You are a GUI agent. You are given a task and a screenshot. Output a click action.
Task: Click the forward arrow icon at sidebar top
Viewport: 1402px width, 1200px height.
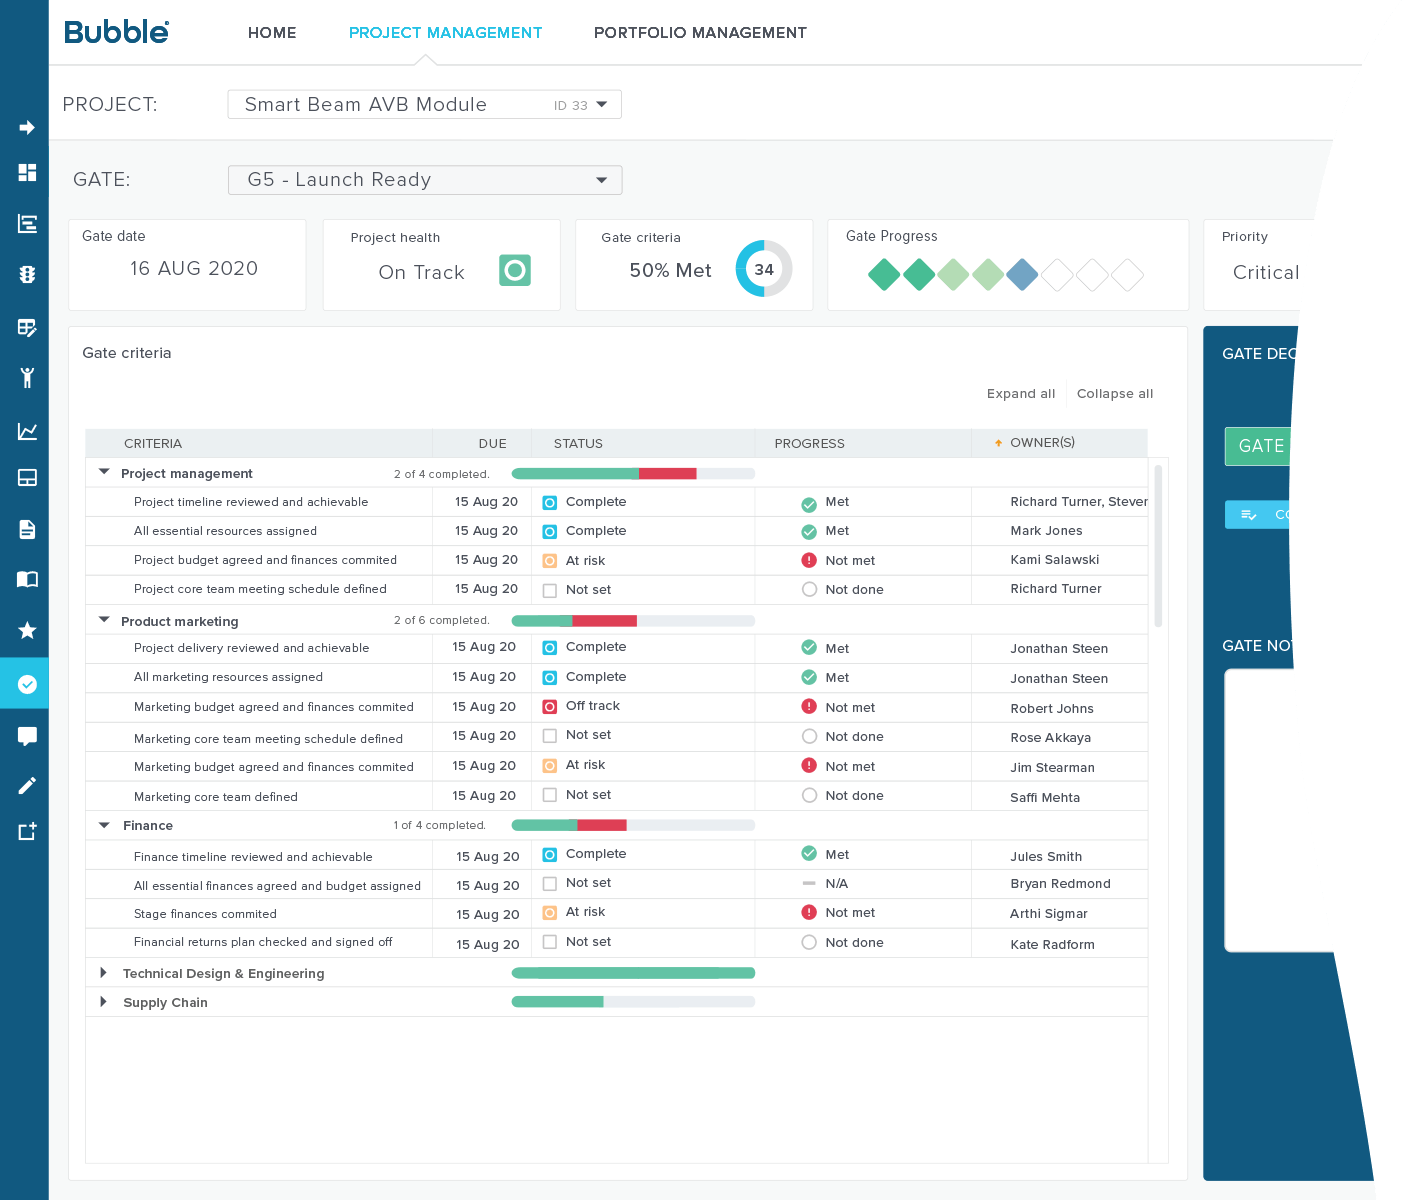point(25,127)
